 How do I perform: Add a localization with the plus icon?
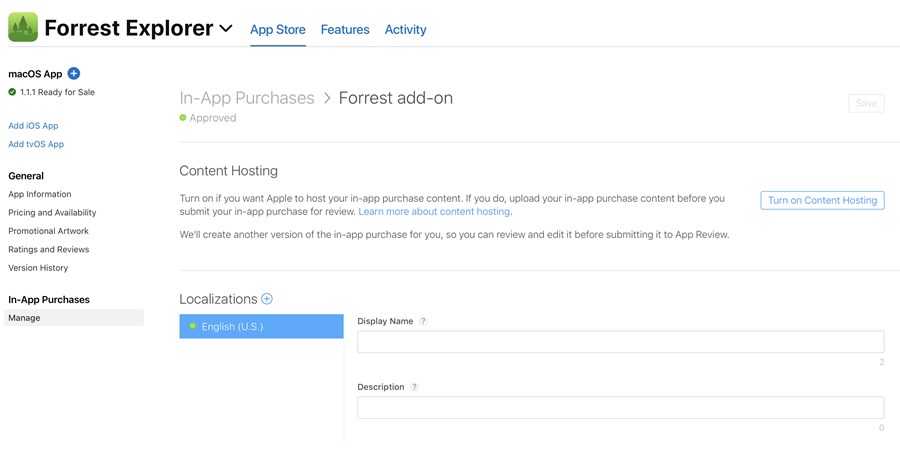[x=267, y=299]
